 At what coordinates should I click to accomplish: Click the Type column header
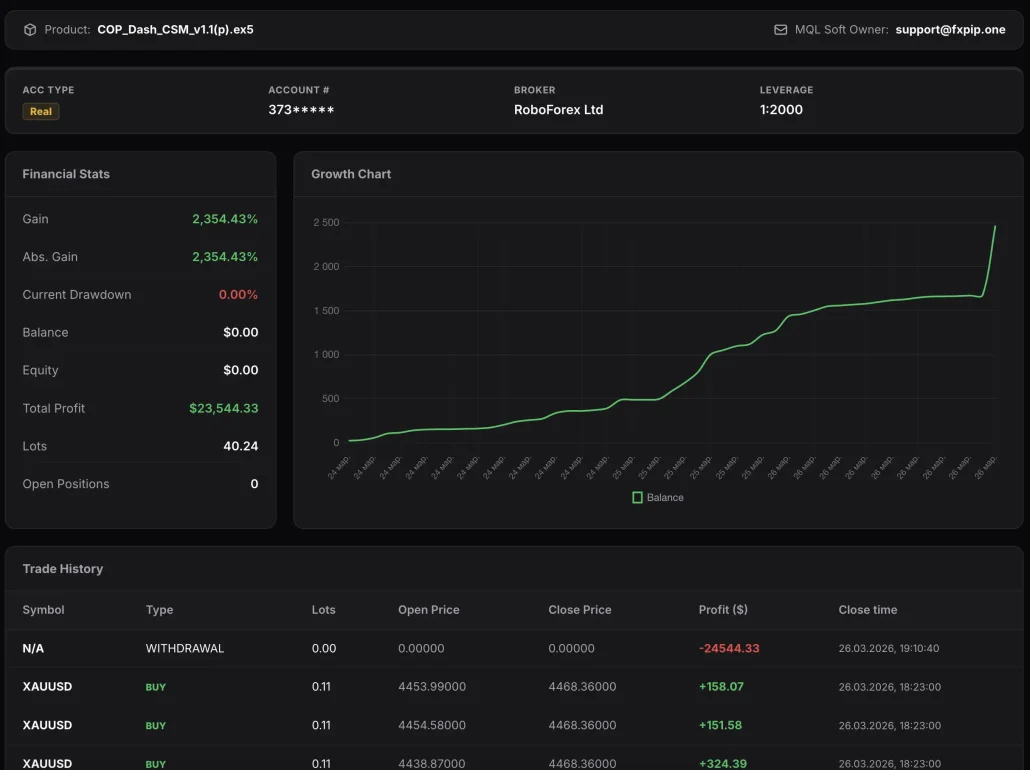tap(160, 610)
